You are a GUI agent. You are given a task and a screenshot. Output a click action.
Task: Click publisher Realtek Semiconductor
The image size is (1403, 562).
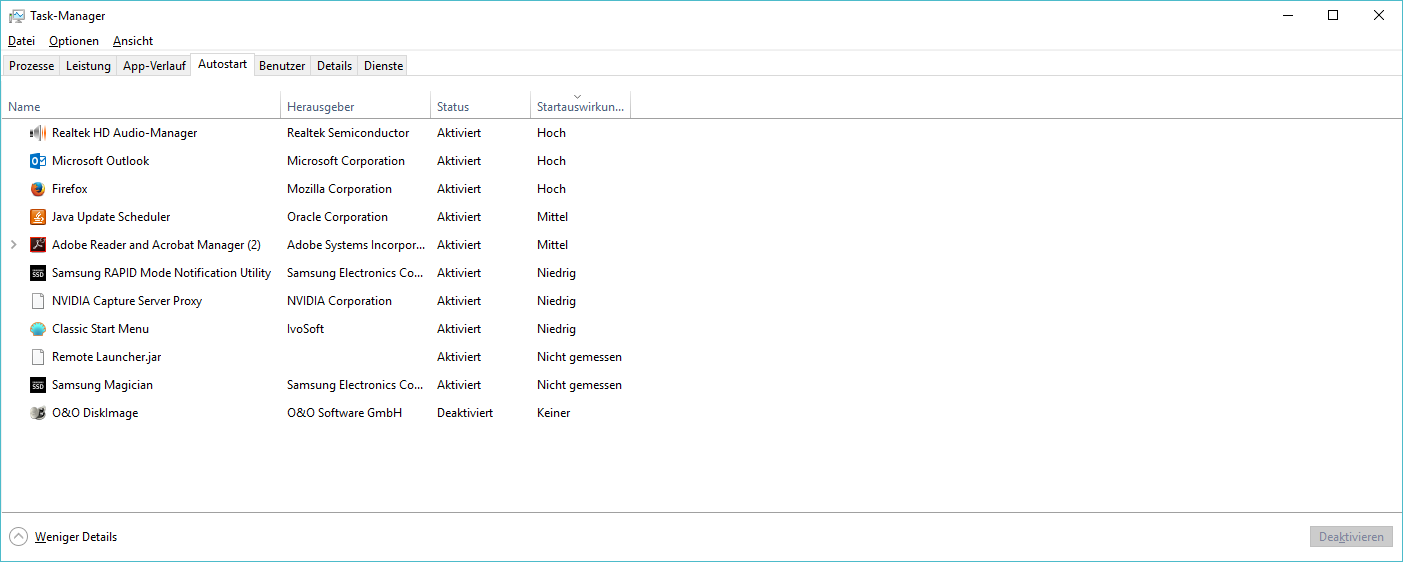(x=348, y=133)
